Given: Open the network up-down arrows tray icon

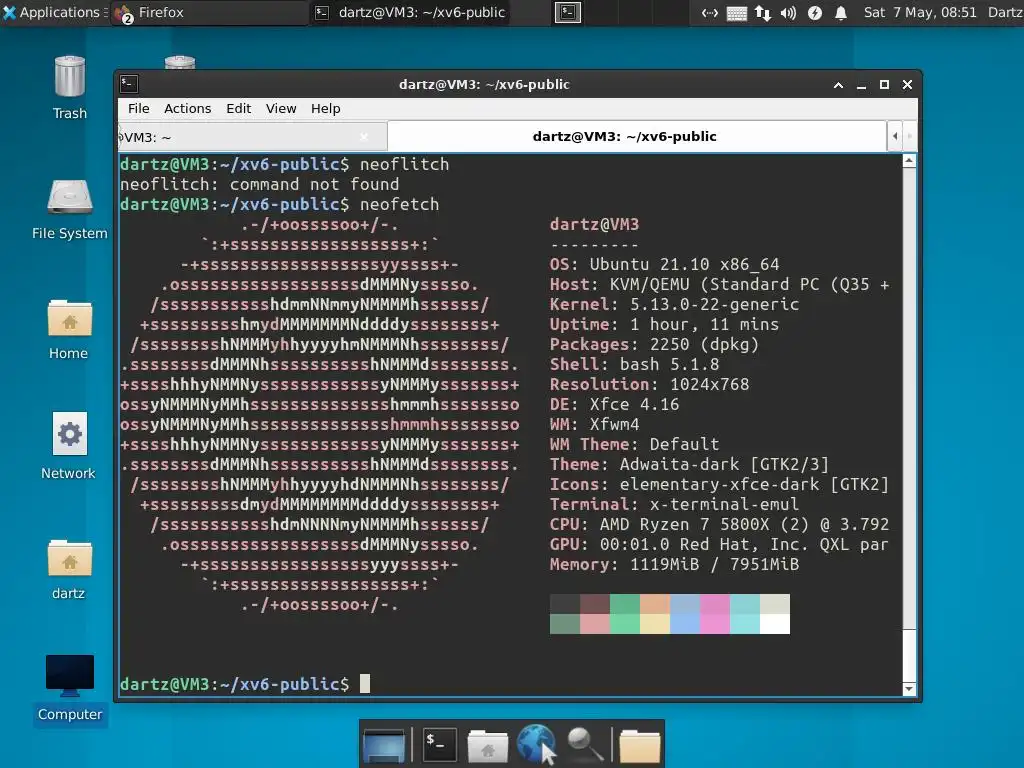Looking at the screenshot, I should coord(762,13).
